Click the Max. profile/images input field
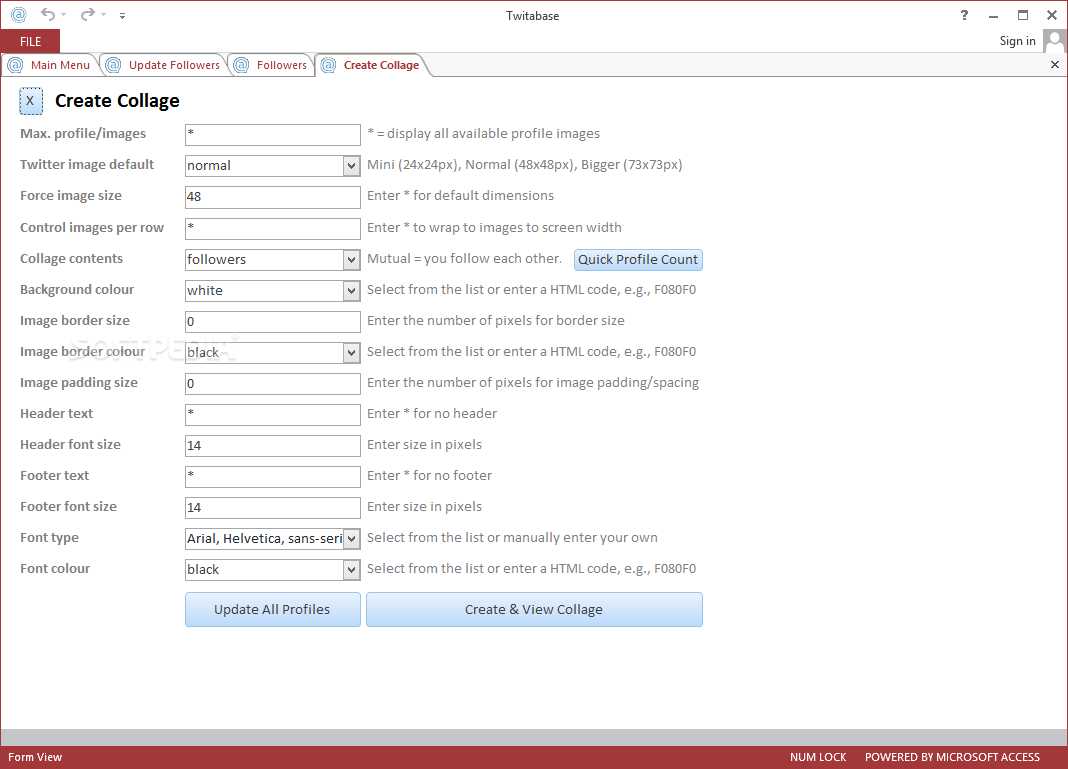The width and height of the screenshot is (1068, 769). tap(272, 134)
